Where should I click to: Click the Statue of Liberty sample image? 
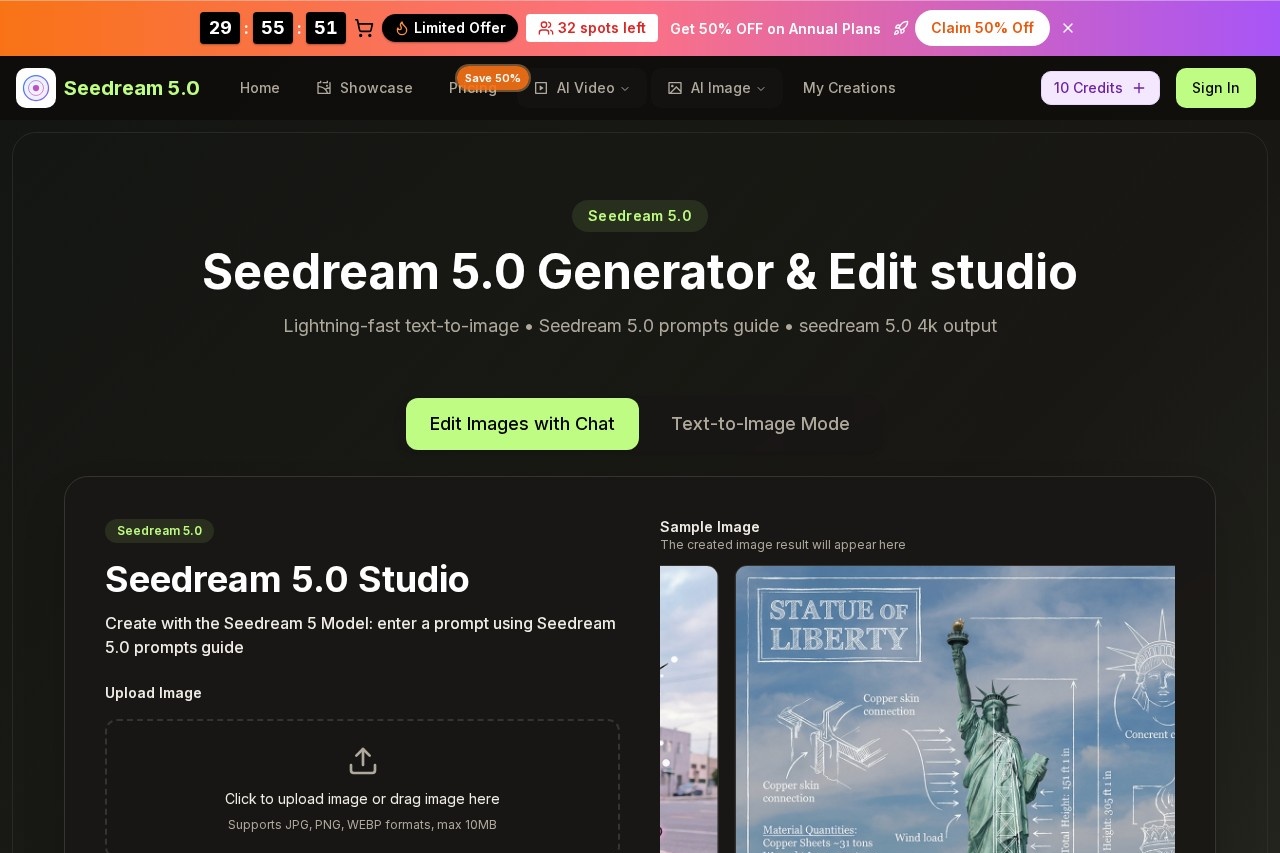click(x=955, y=709)
